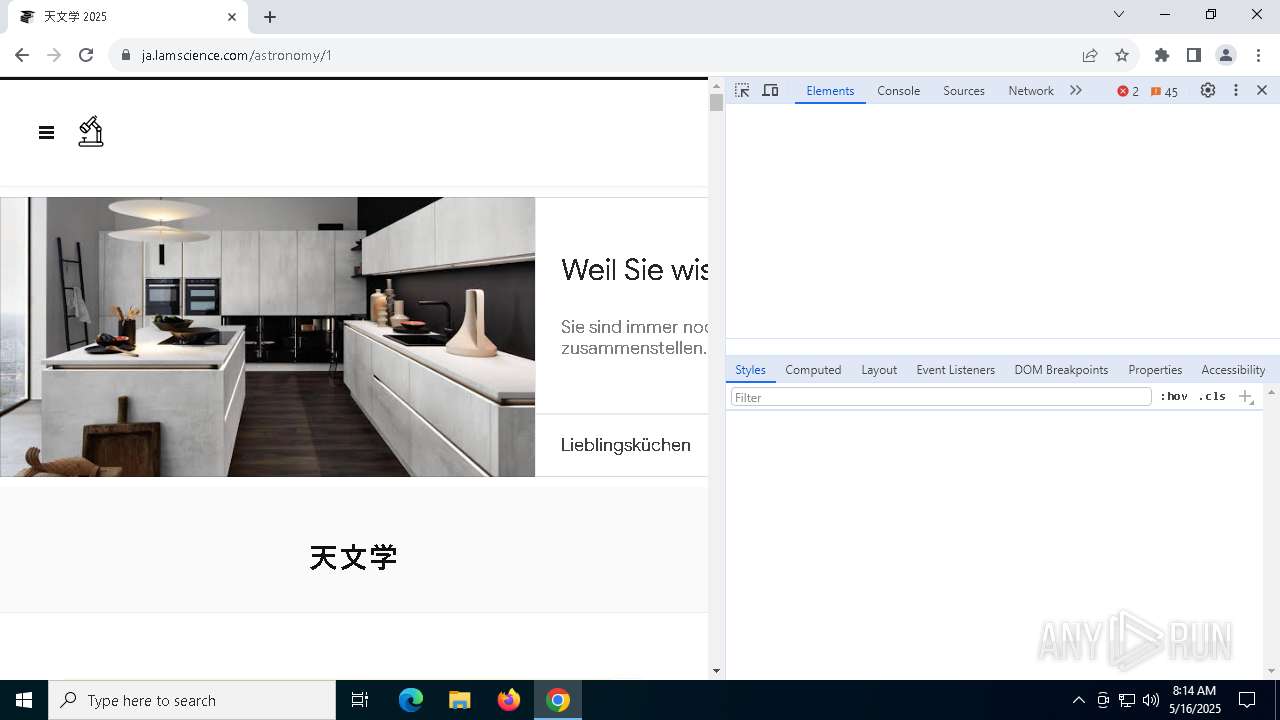The width and height of the screenshot is (1280, 720).
Task: Show the 45 issues badge
Action: 1164,91
